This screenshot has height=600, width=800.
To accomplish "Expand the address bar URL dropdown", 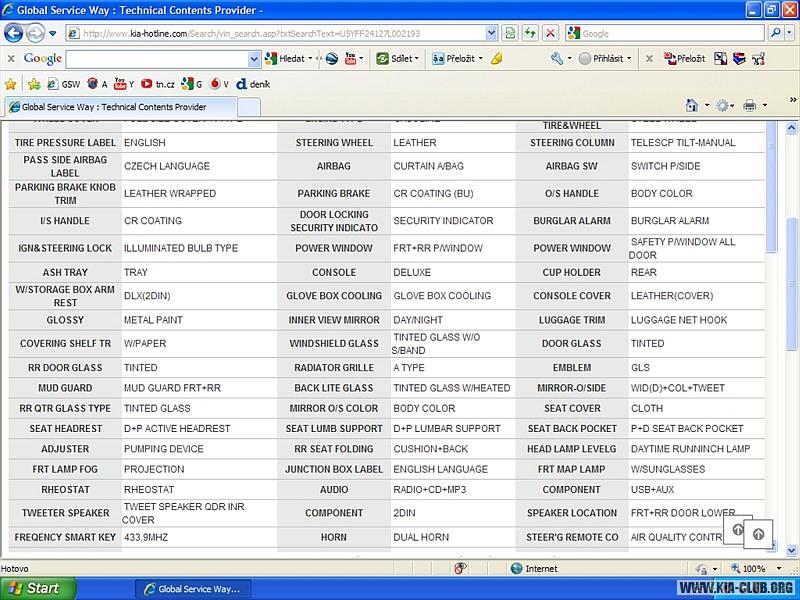I will (x=490, y=33).
